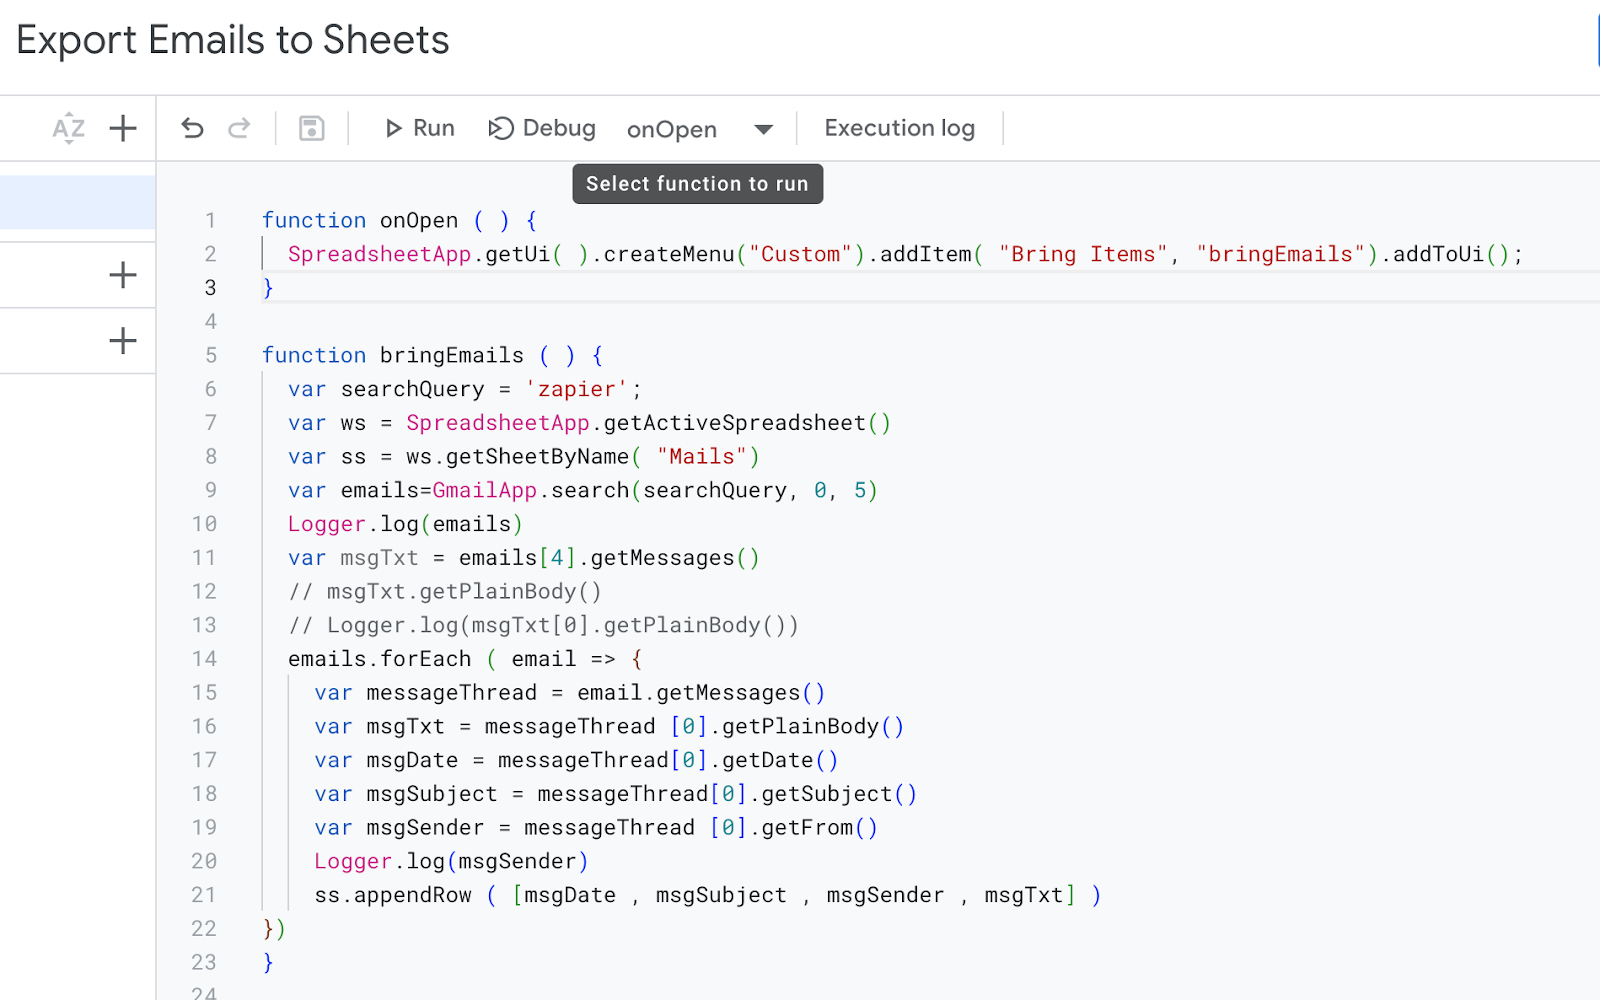Viewport: 1600px width, 1000px height.
Task: Click ss.appendRow on line 21
Action: tap(393, 895)
